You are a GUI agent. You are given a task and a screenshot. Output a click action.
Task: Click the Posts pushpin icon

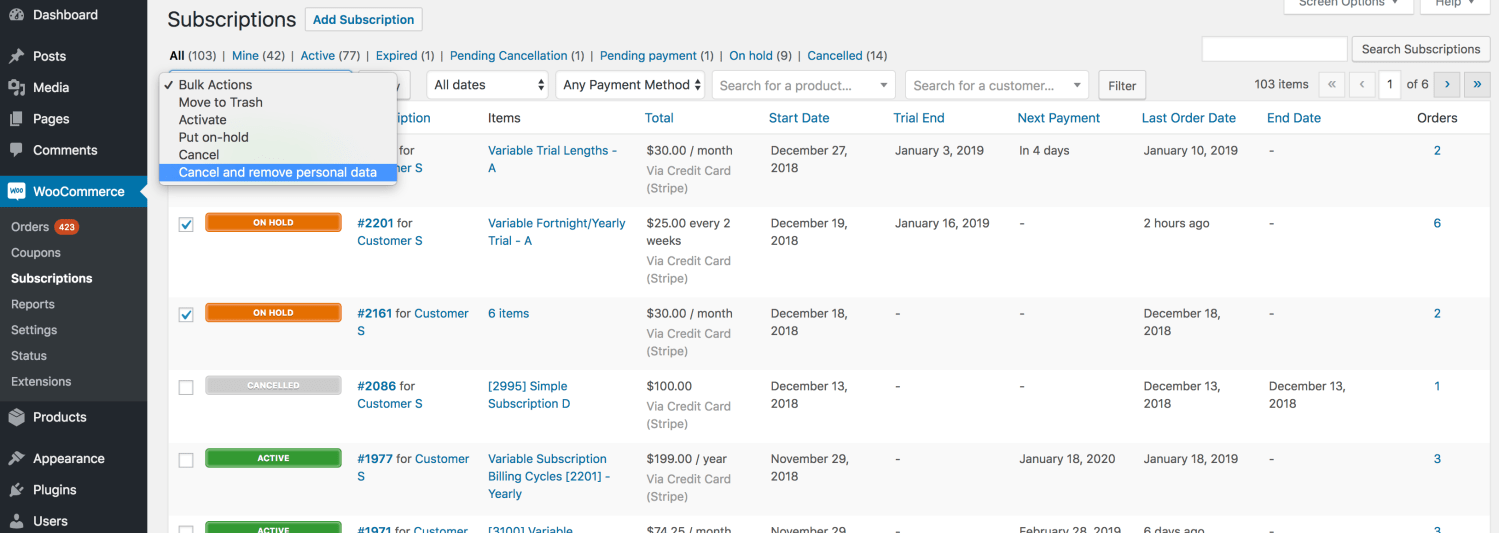point(17,56)
